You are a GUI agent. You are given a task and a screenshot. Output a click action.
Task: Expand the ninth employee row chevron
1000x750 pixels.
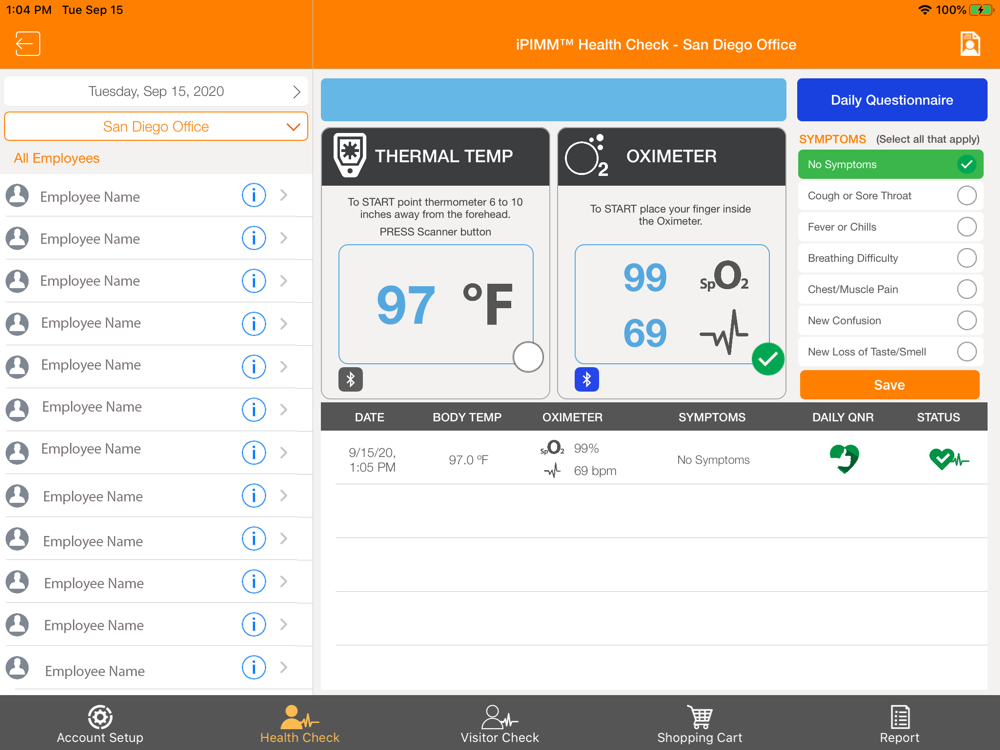coord(284,539)
